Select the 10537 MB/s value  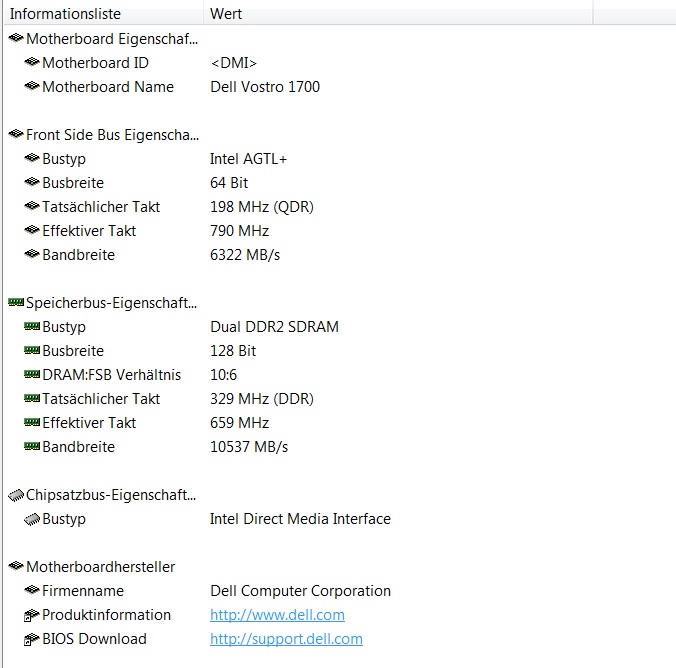pos(249,447)
